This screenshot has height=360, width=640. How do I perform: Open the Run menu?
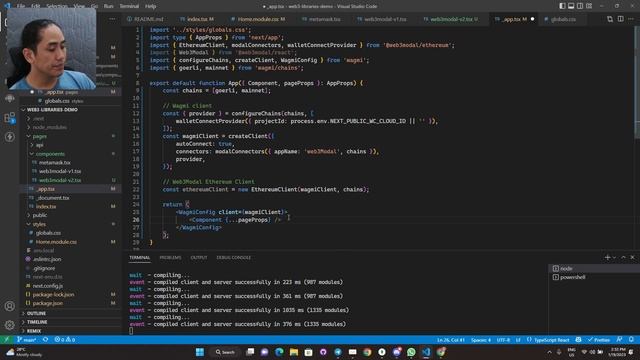(x=109, y=6)
